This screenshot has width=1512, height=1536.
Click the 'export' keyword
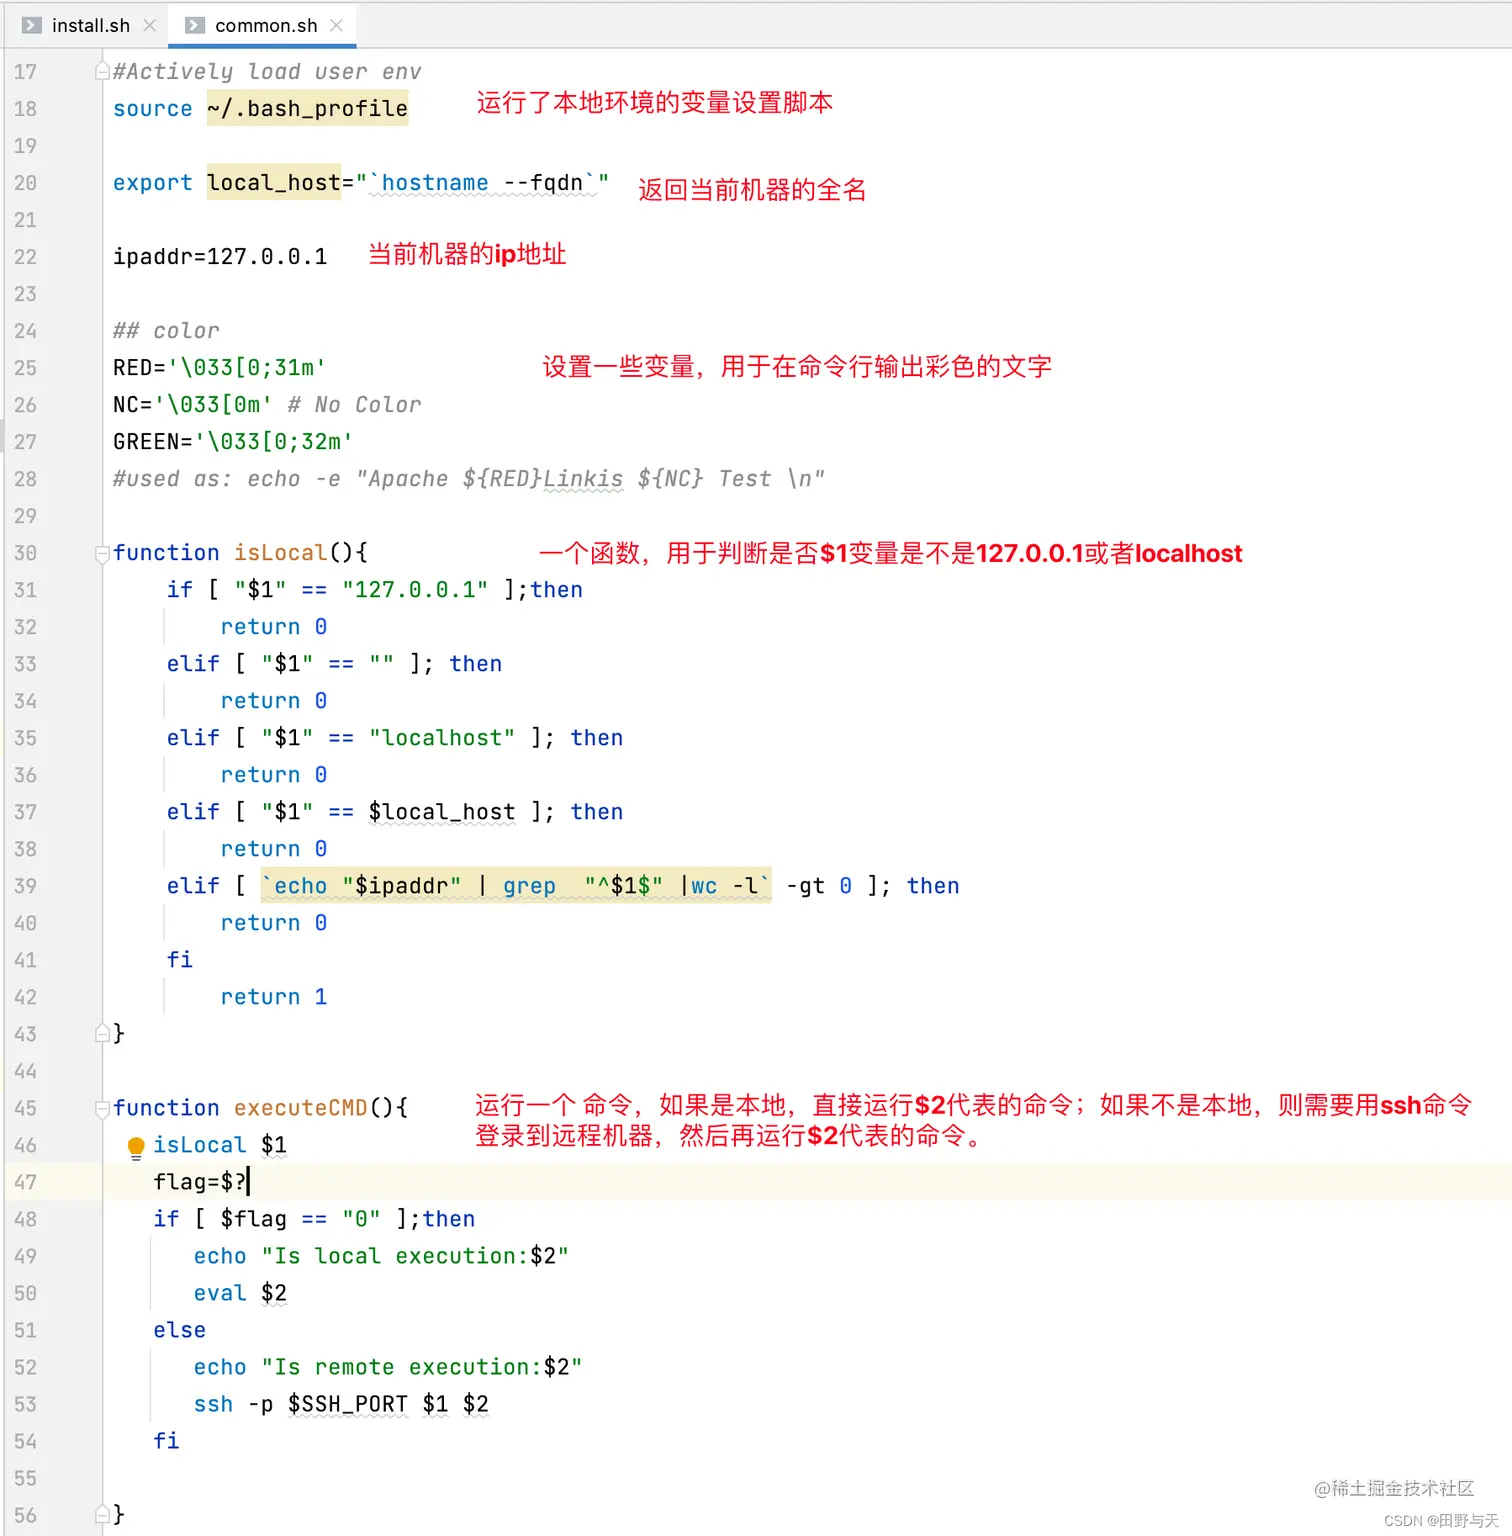tap(152, 182)
